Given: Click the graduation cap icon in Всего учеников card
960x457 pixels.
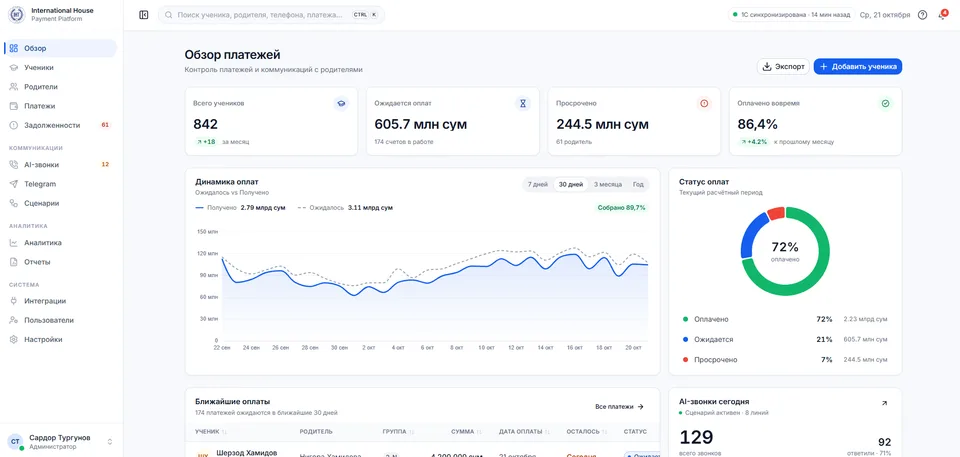Looking at the screenshot, I should click(341, 104).
